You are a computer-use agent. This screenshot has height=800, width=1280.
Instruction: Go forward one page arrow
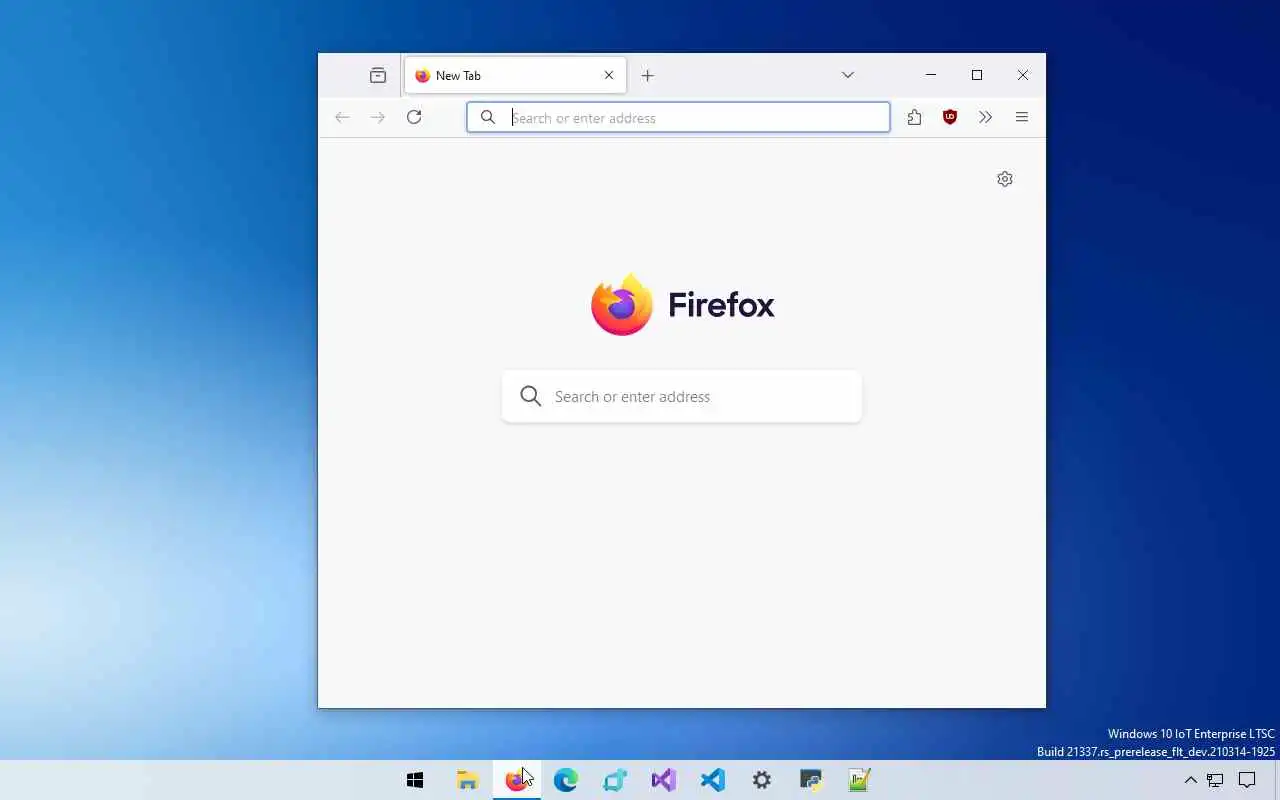(378, 117)
